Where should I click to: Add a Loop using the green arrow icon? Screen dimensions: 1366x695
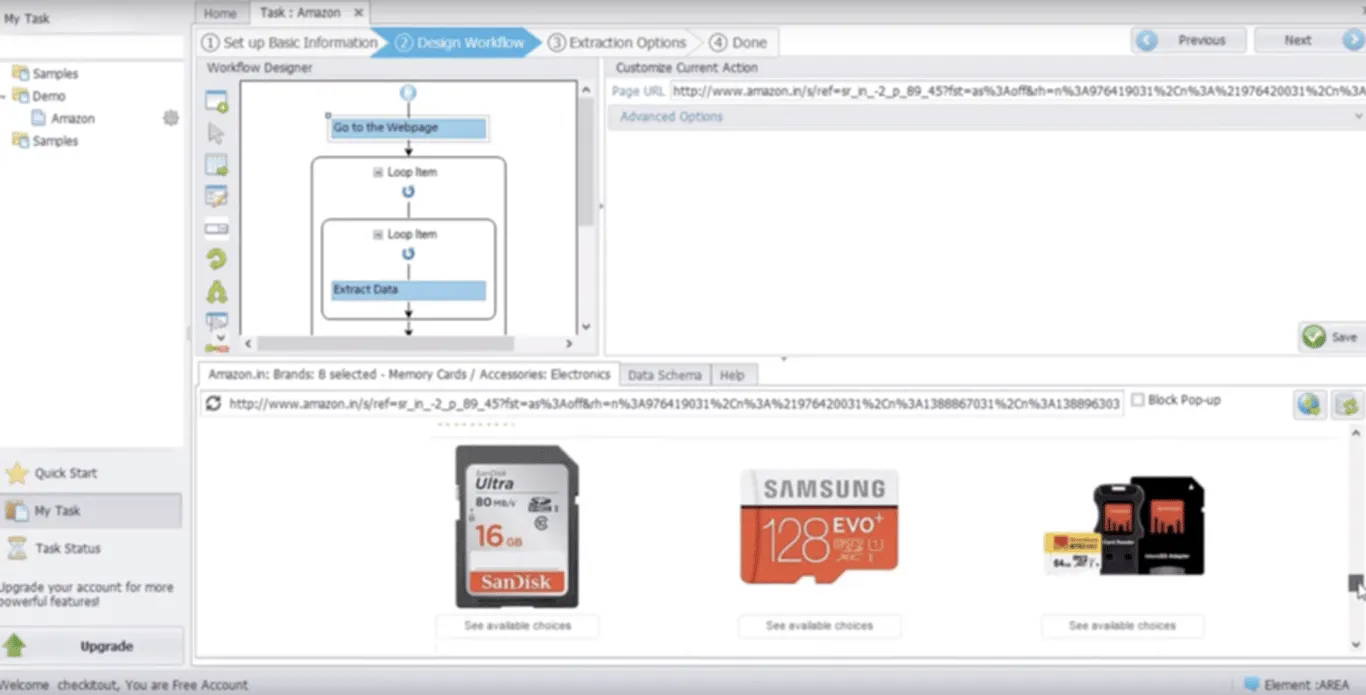(x=216, y=260)
